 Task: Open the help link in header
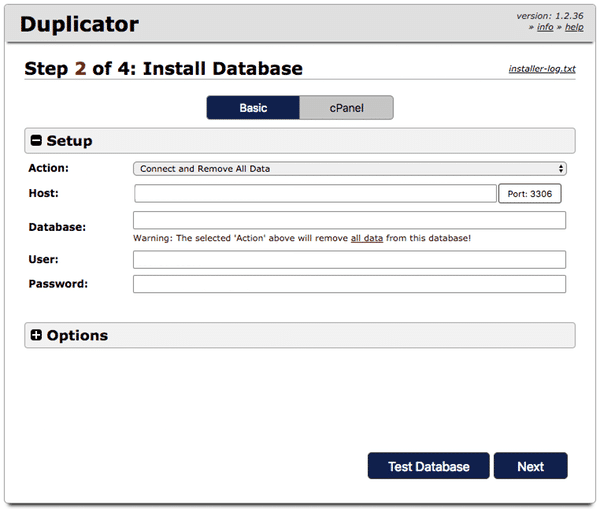tap(574, 27)
